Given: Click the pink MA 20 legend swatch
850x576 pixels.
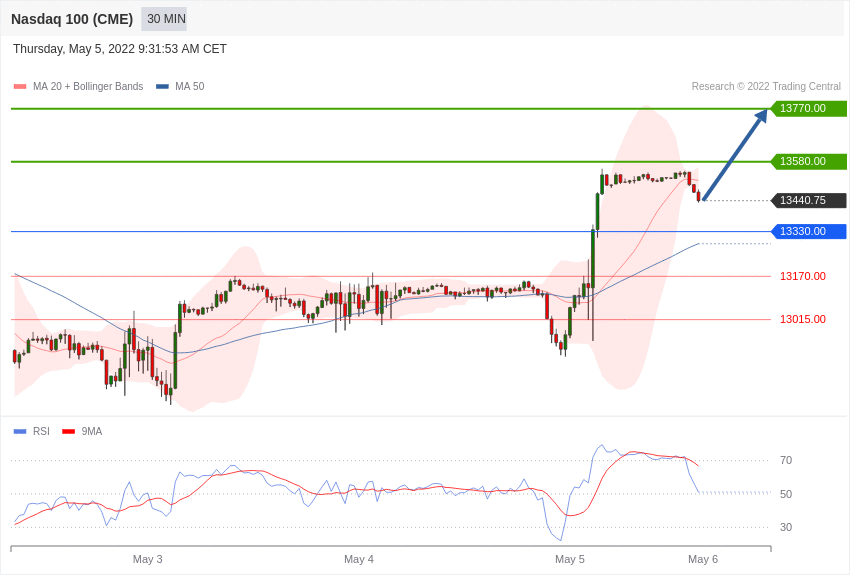Looking at the screenshot, I should pyautogui.click(x=20, y=87).
